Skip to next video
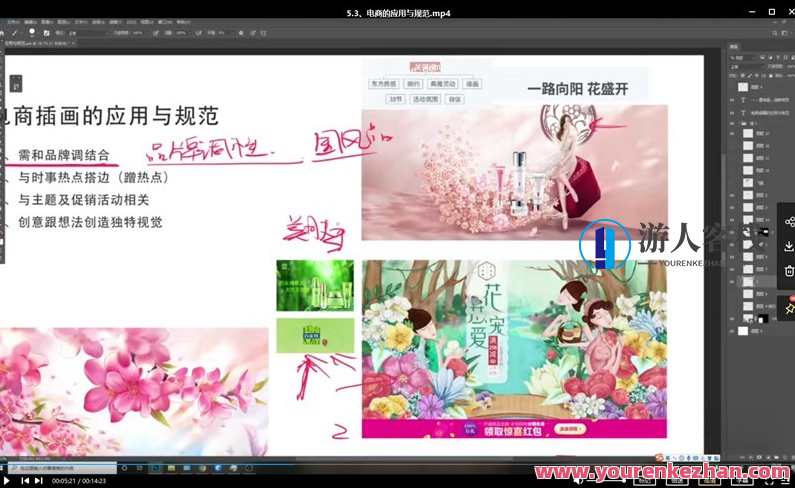 pos(39,480)
